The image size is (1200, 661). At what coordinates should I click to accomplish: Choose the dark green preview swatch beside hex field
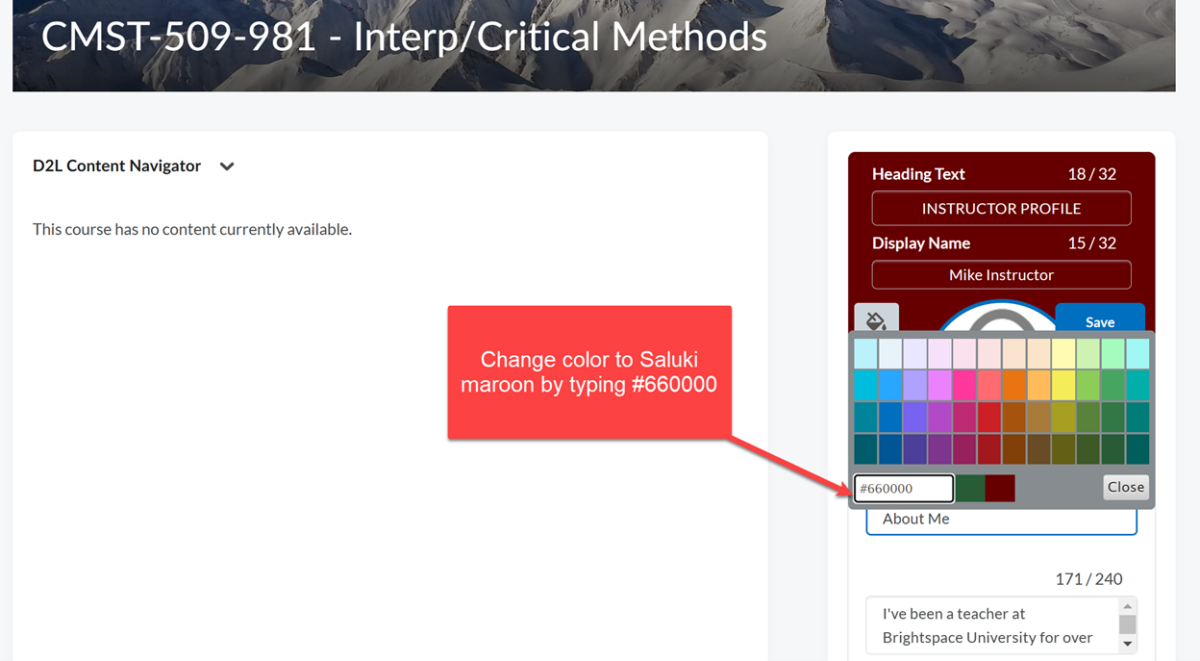pos(971,488)
